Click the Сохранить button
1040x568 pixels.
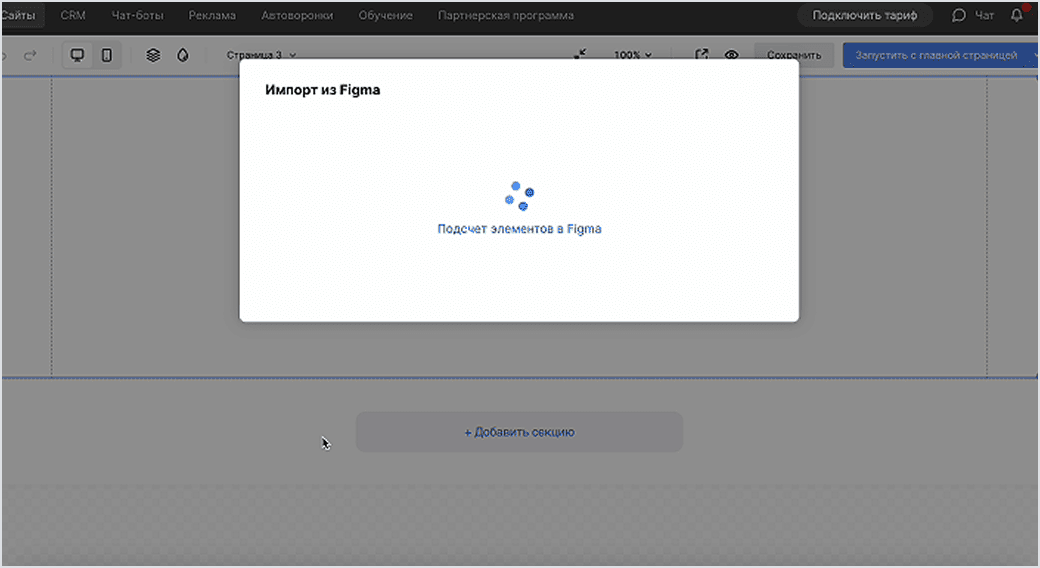[x=794, y=55]
